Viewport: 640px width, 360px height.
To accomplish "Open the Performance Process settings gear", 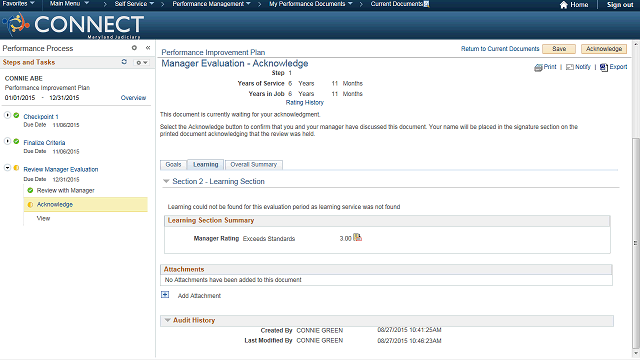I will coord(134,48).
